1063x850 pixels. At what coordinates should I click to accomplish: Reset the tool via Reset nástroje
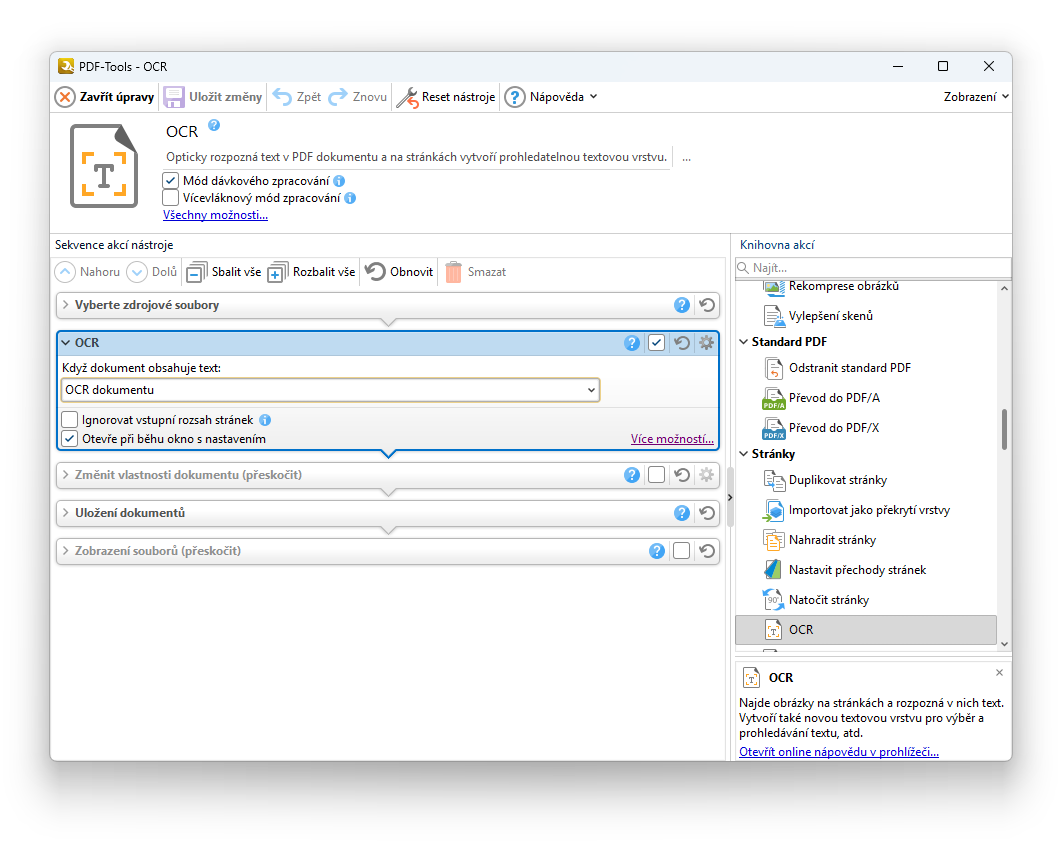(x=446, y=97)
